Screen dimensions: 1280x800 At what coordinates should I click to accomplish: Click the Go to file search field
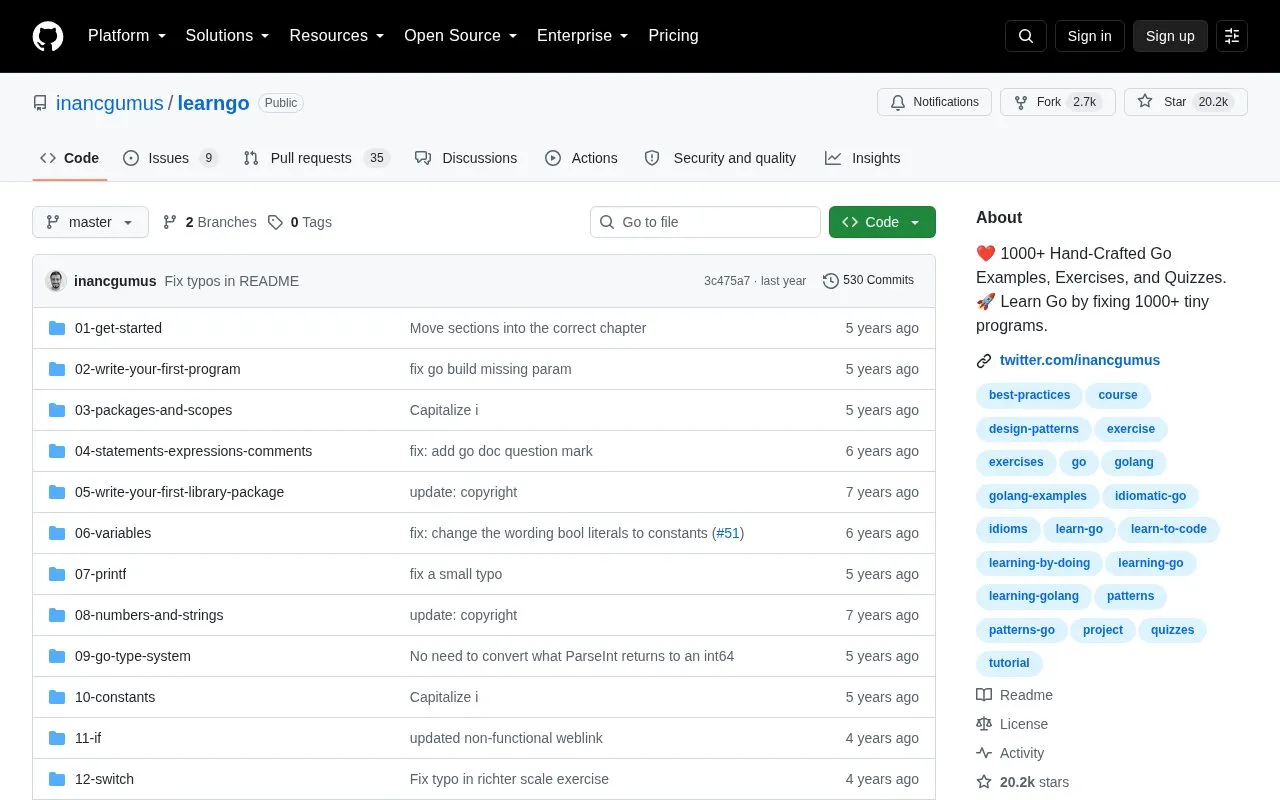(705, 222)
